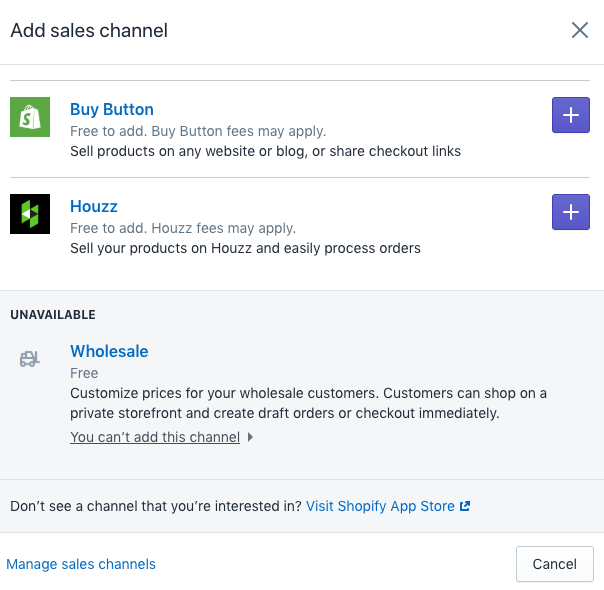Expand the arrow next to can't add channel
The image size is (604, 590).
pos(250,437)
